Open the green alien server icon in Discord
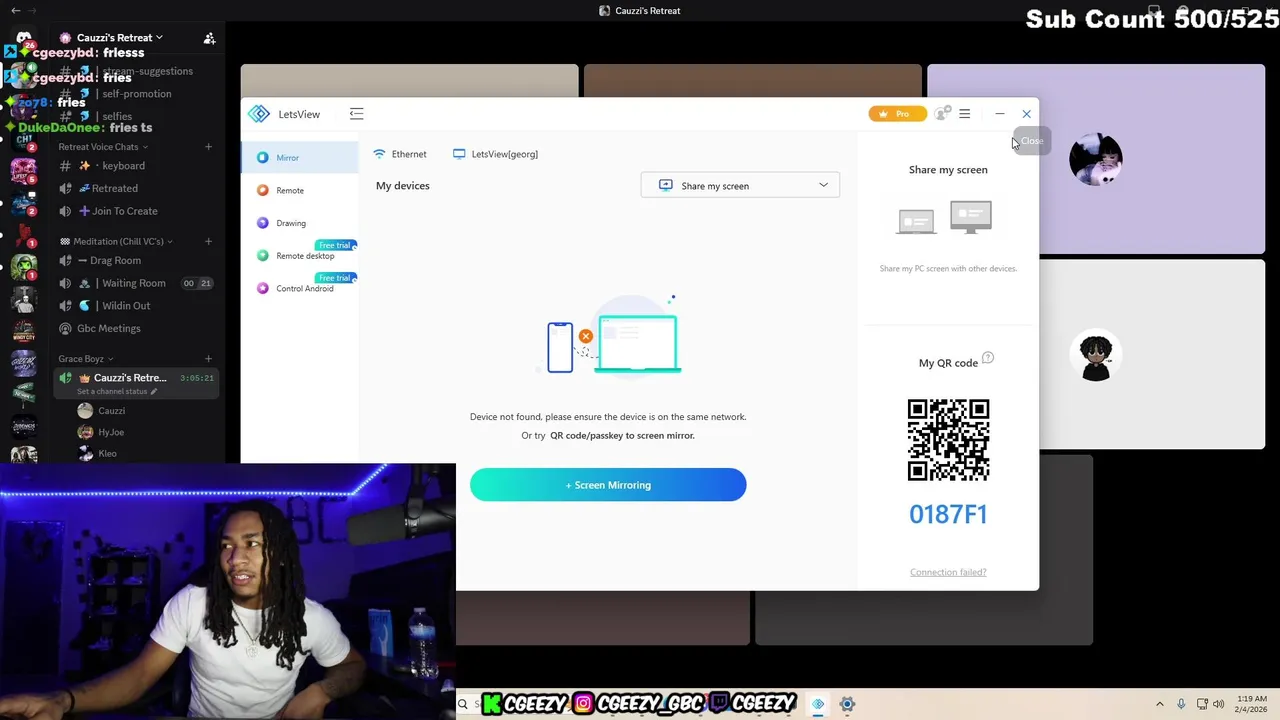The width and height of the screenshot is (1280, 720). (24, 266)
